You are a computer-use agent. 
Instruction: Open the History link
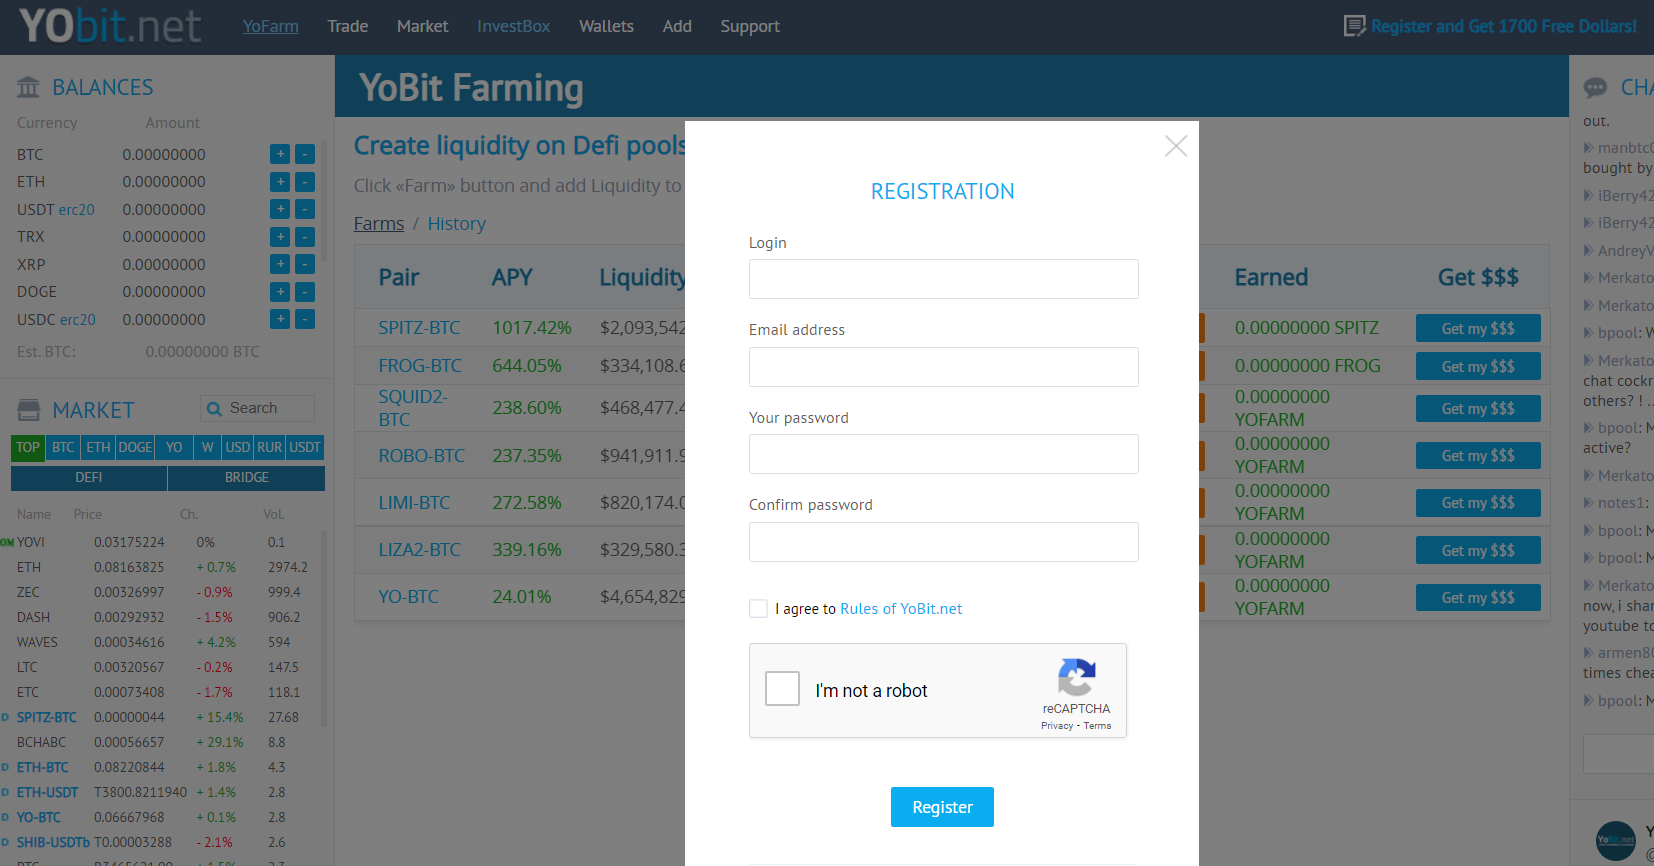(x=457, y=224)
